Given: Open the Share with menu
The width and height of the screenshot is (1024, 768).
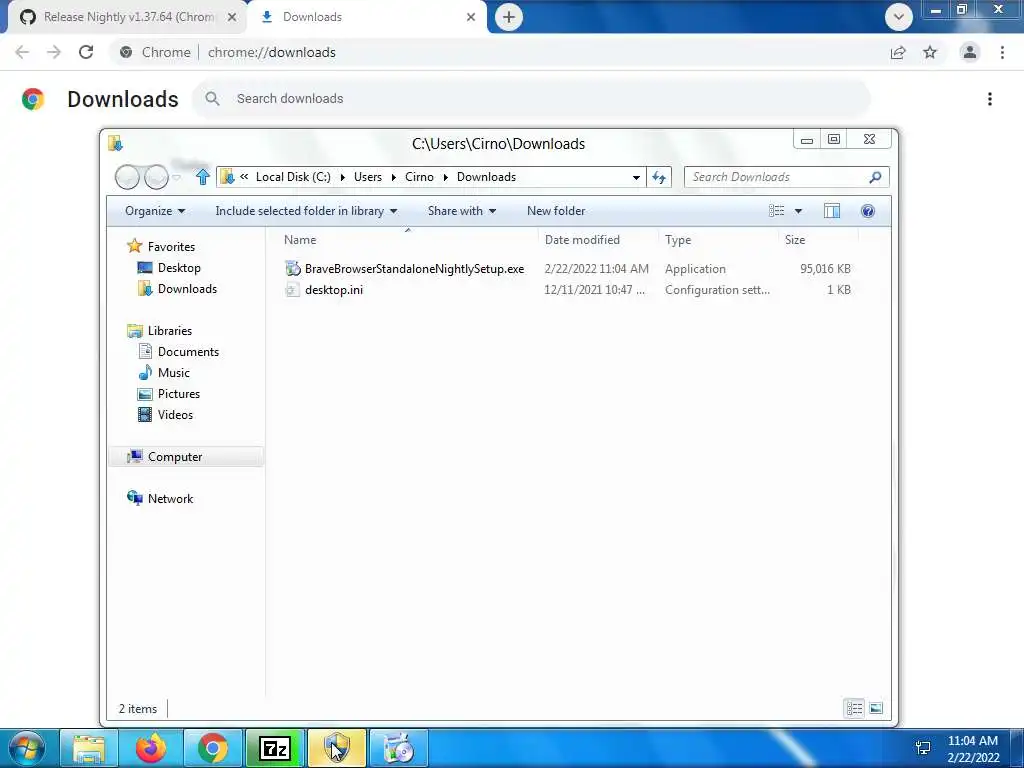Looking at the screenshot, I should pyautogui.click(x=462, y=211).
